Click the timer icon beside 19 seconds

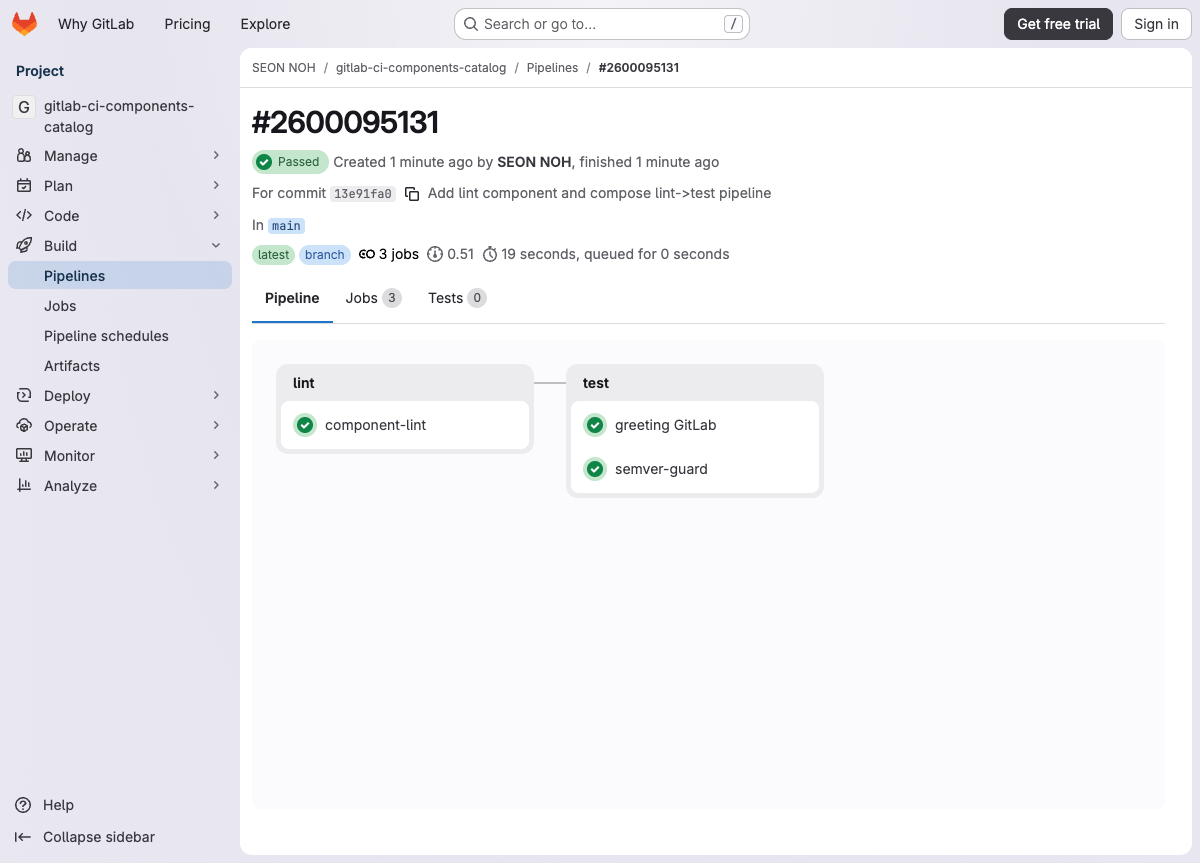tap(490, 254)
